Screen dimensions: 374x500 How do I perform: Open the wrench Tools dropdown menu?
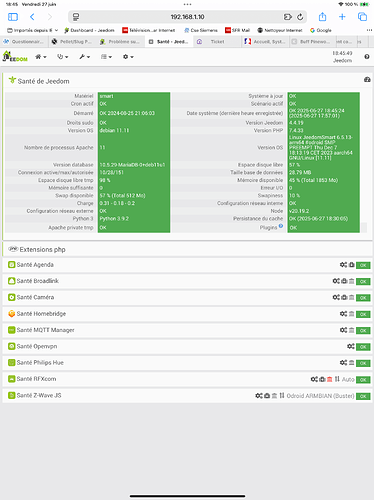pos(84,57)
